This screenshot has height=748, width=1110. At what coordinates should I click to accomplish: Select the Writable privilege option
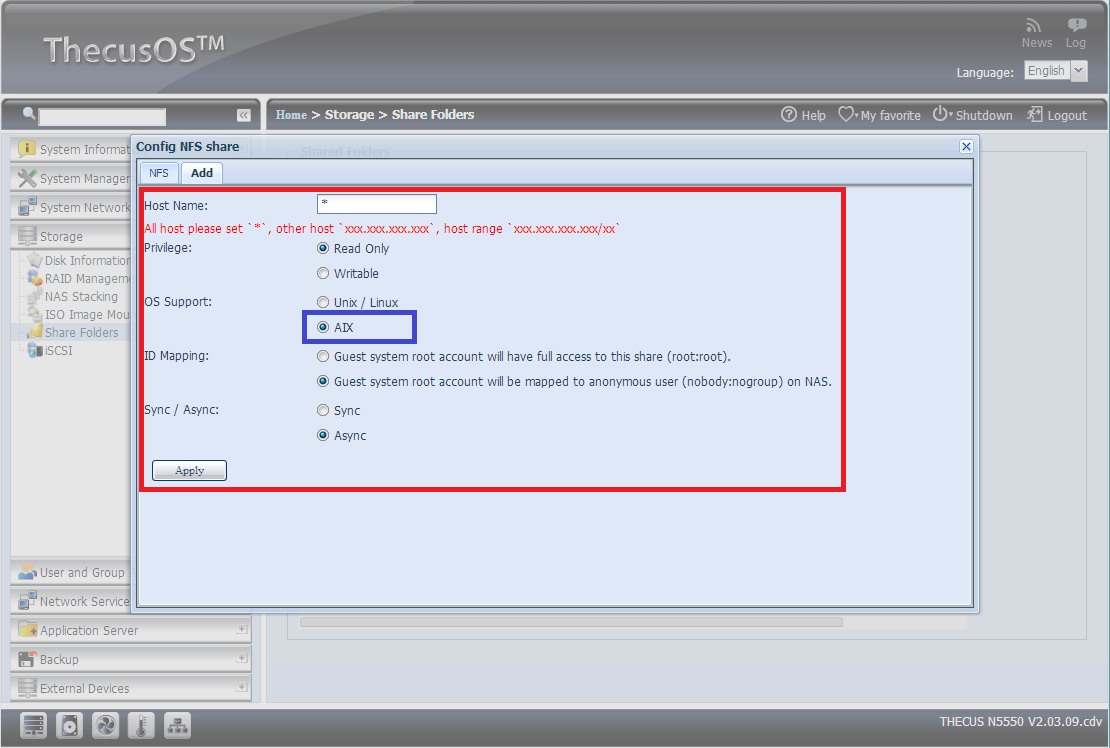click(323, 273)
